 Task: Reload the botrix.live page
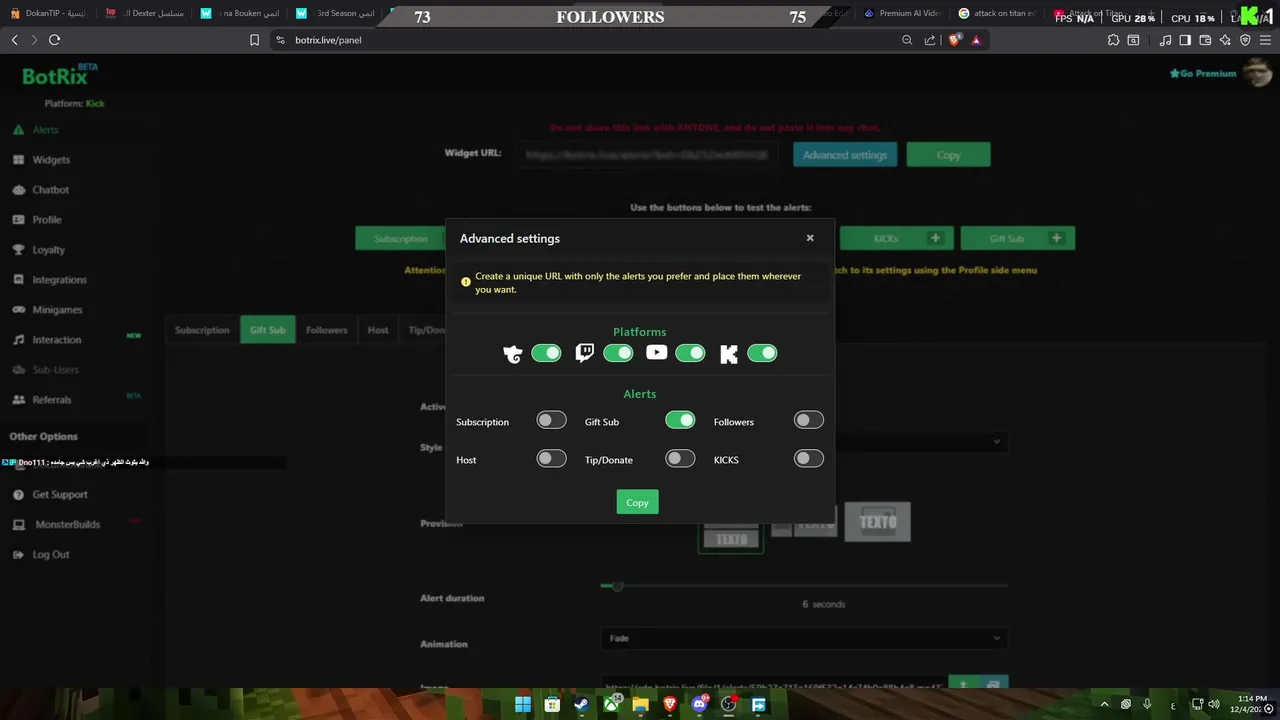click(54, 40)
